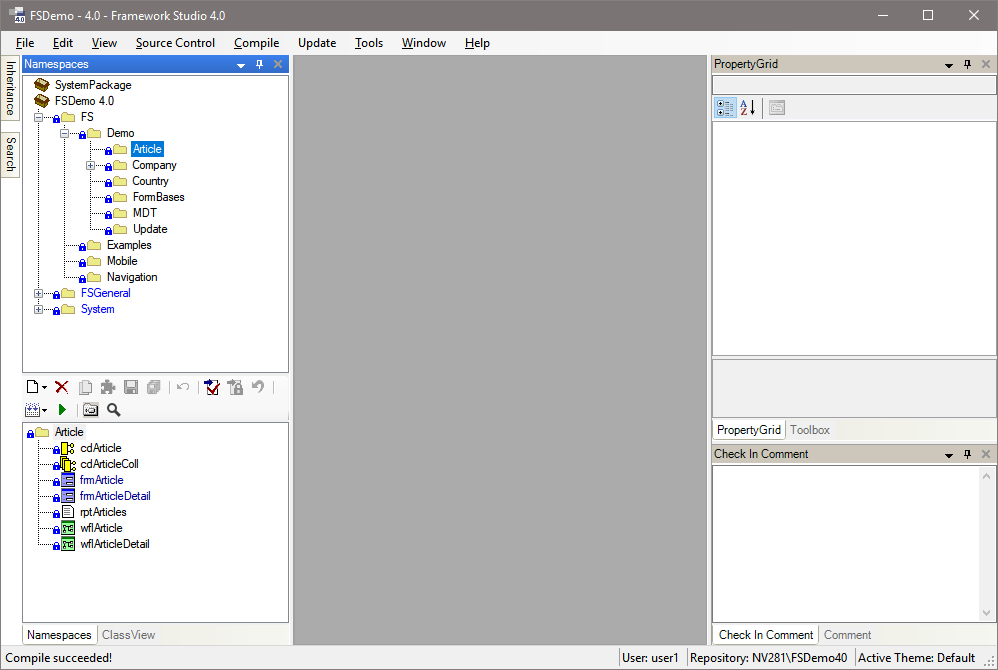Select the Categorized view icon in PropertyGrid
This screenshot has width=998, height=670.
(725, 107)
